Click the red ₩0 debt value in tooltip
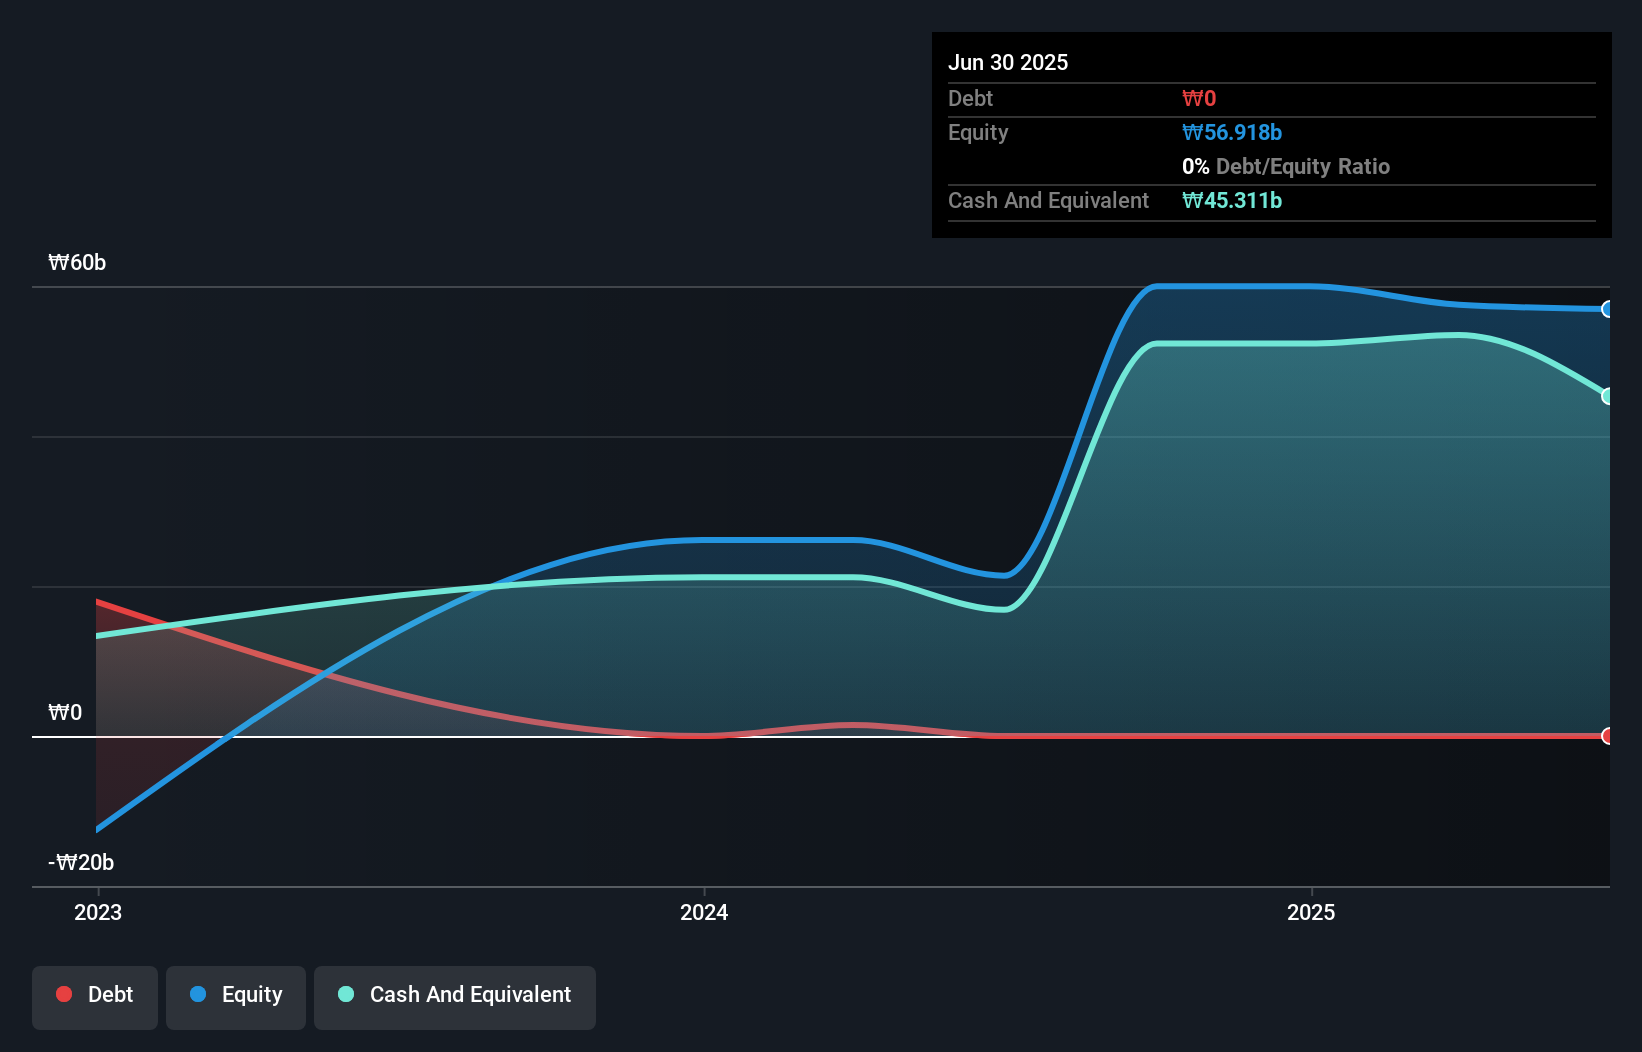Image resolution: width=1642 pixels, height=1052 pixels. pos(1199,98)
